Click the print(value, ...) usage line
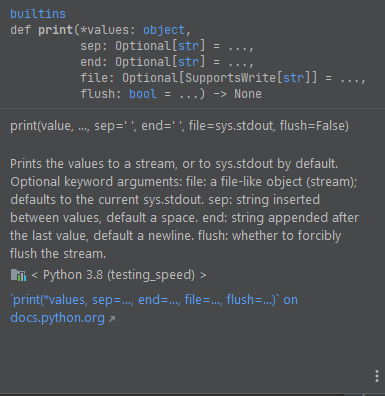The image size is (385, 396). pos(179,126)
